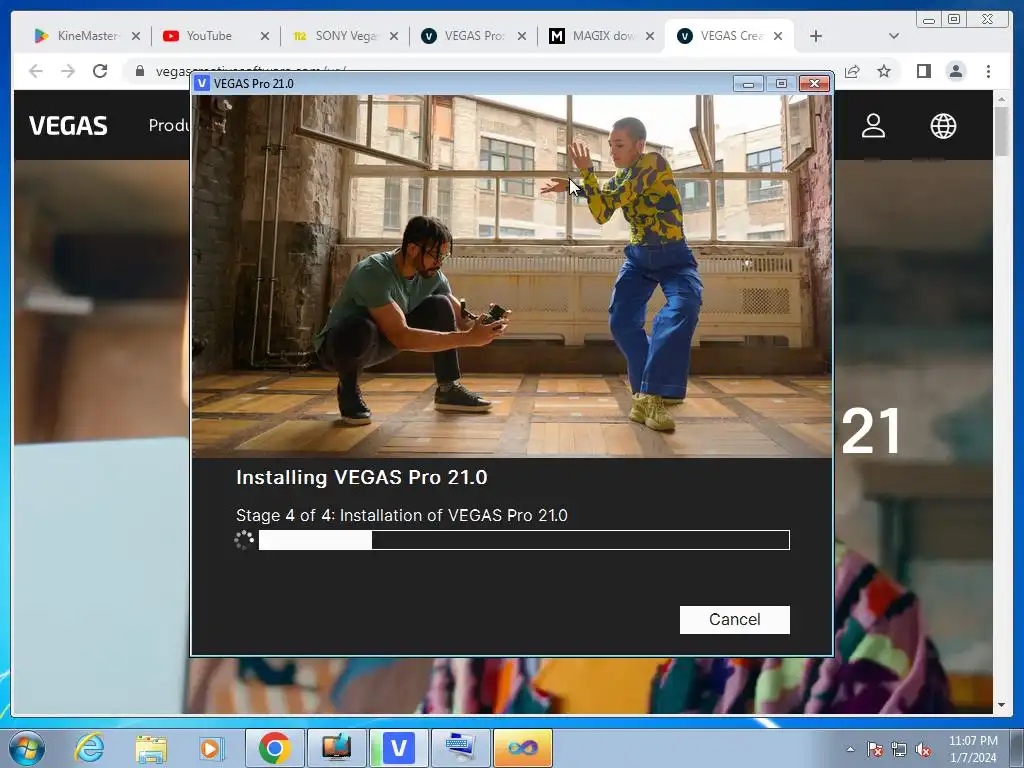Screen dimensions: 1024x768
Task: Click the installation progress bar
Action: click(524, 540)
